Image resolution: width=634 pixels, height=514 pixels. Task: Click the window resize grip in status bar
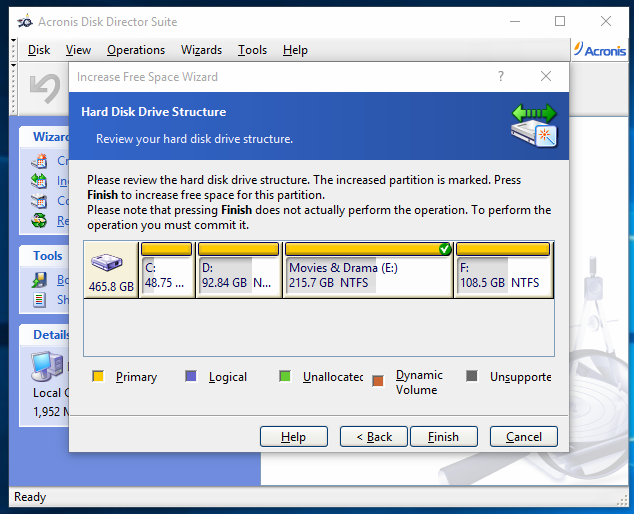tap(621, 500)
